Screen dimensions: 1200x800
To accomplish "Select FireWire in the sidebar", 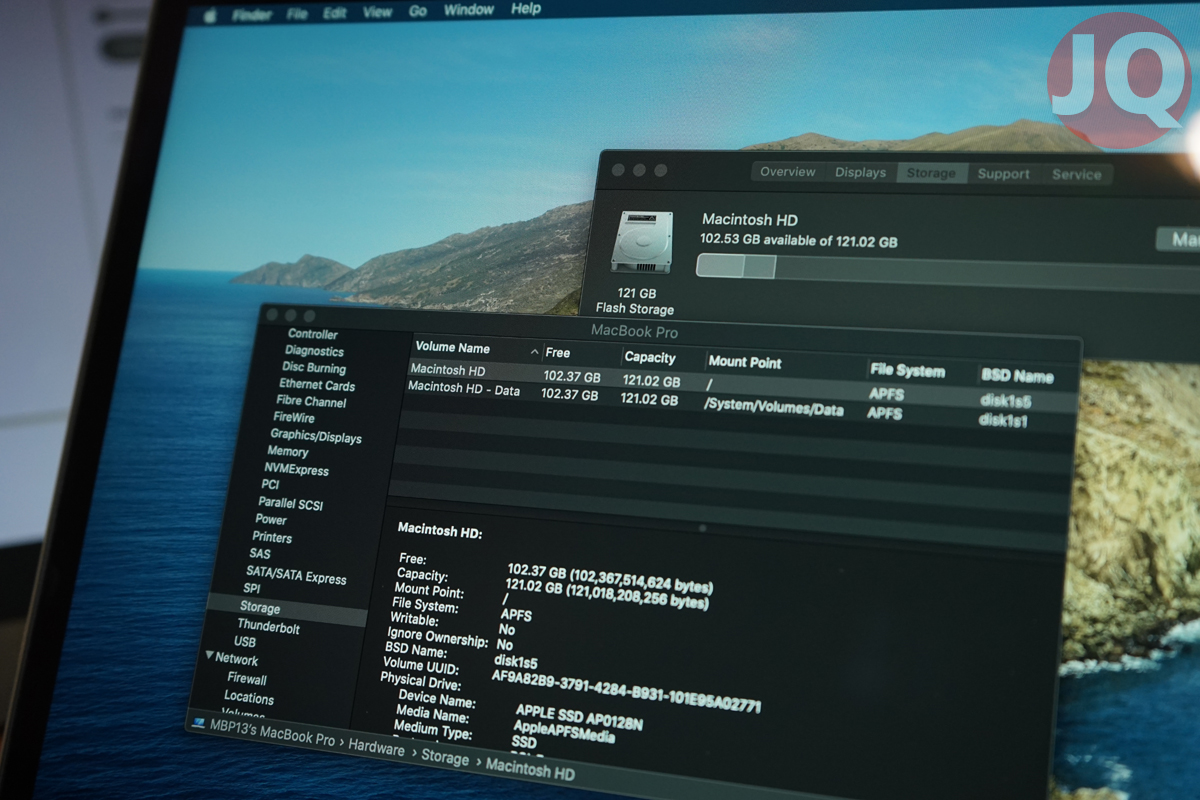I will [294, 418].
